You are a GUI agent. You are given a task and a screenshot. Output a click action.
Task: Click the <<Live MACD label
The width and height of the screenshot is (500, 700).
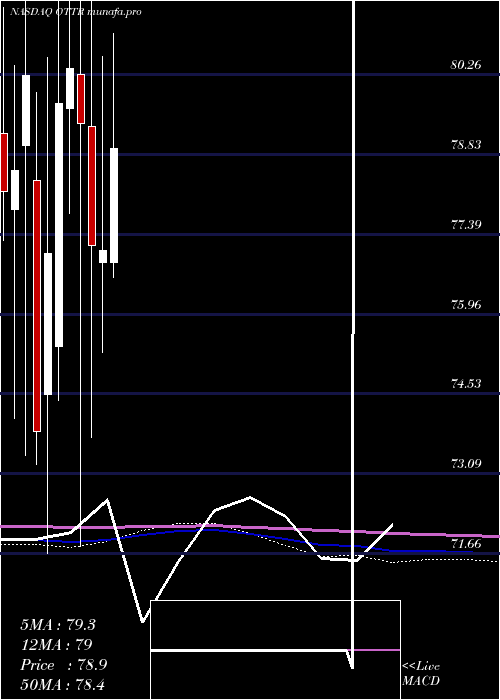421,674
